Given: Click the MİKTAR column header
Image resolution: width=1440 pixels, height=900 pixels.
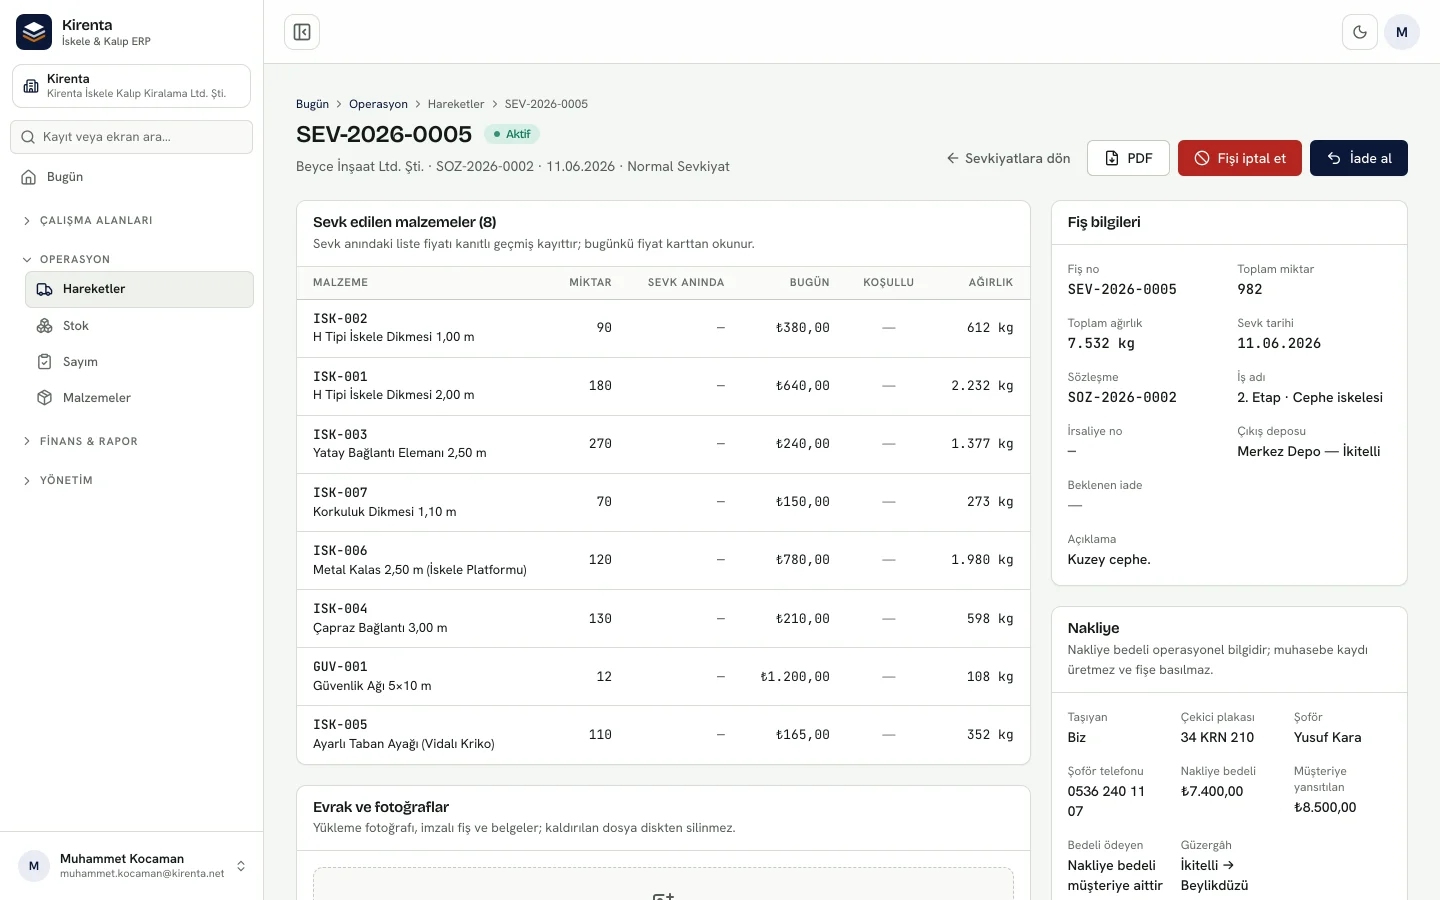Looking at the screenshot, I should [x=590, y=283].
